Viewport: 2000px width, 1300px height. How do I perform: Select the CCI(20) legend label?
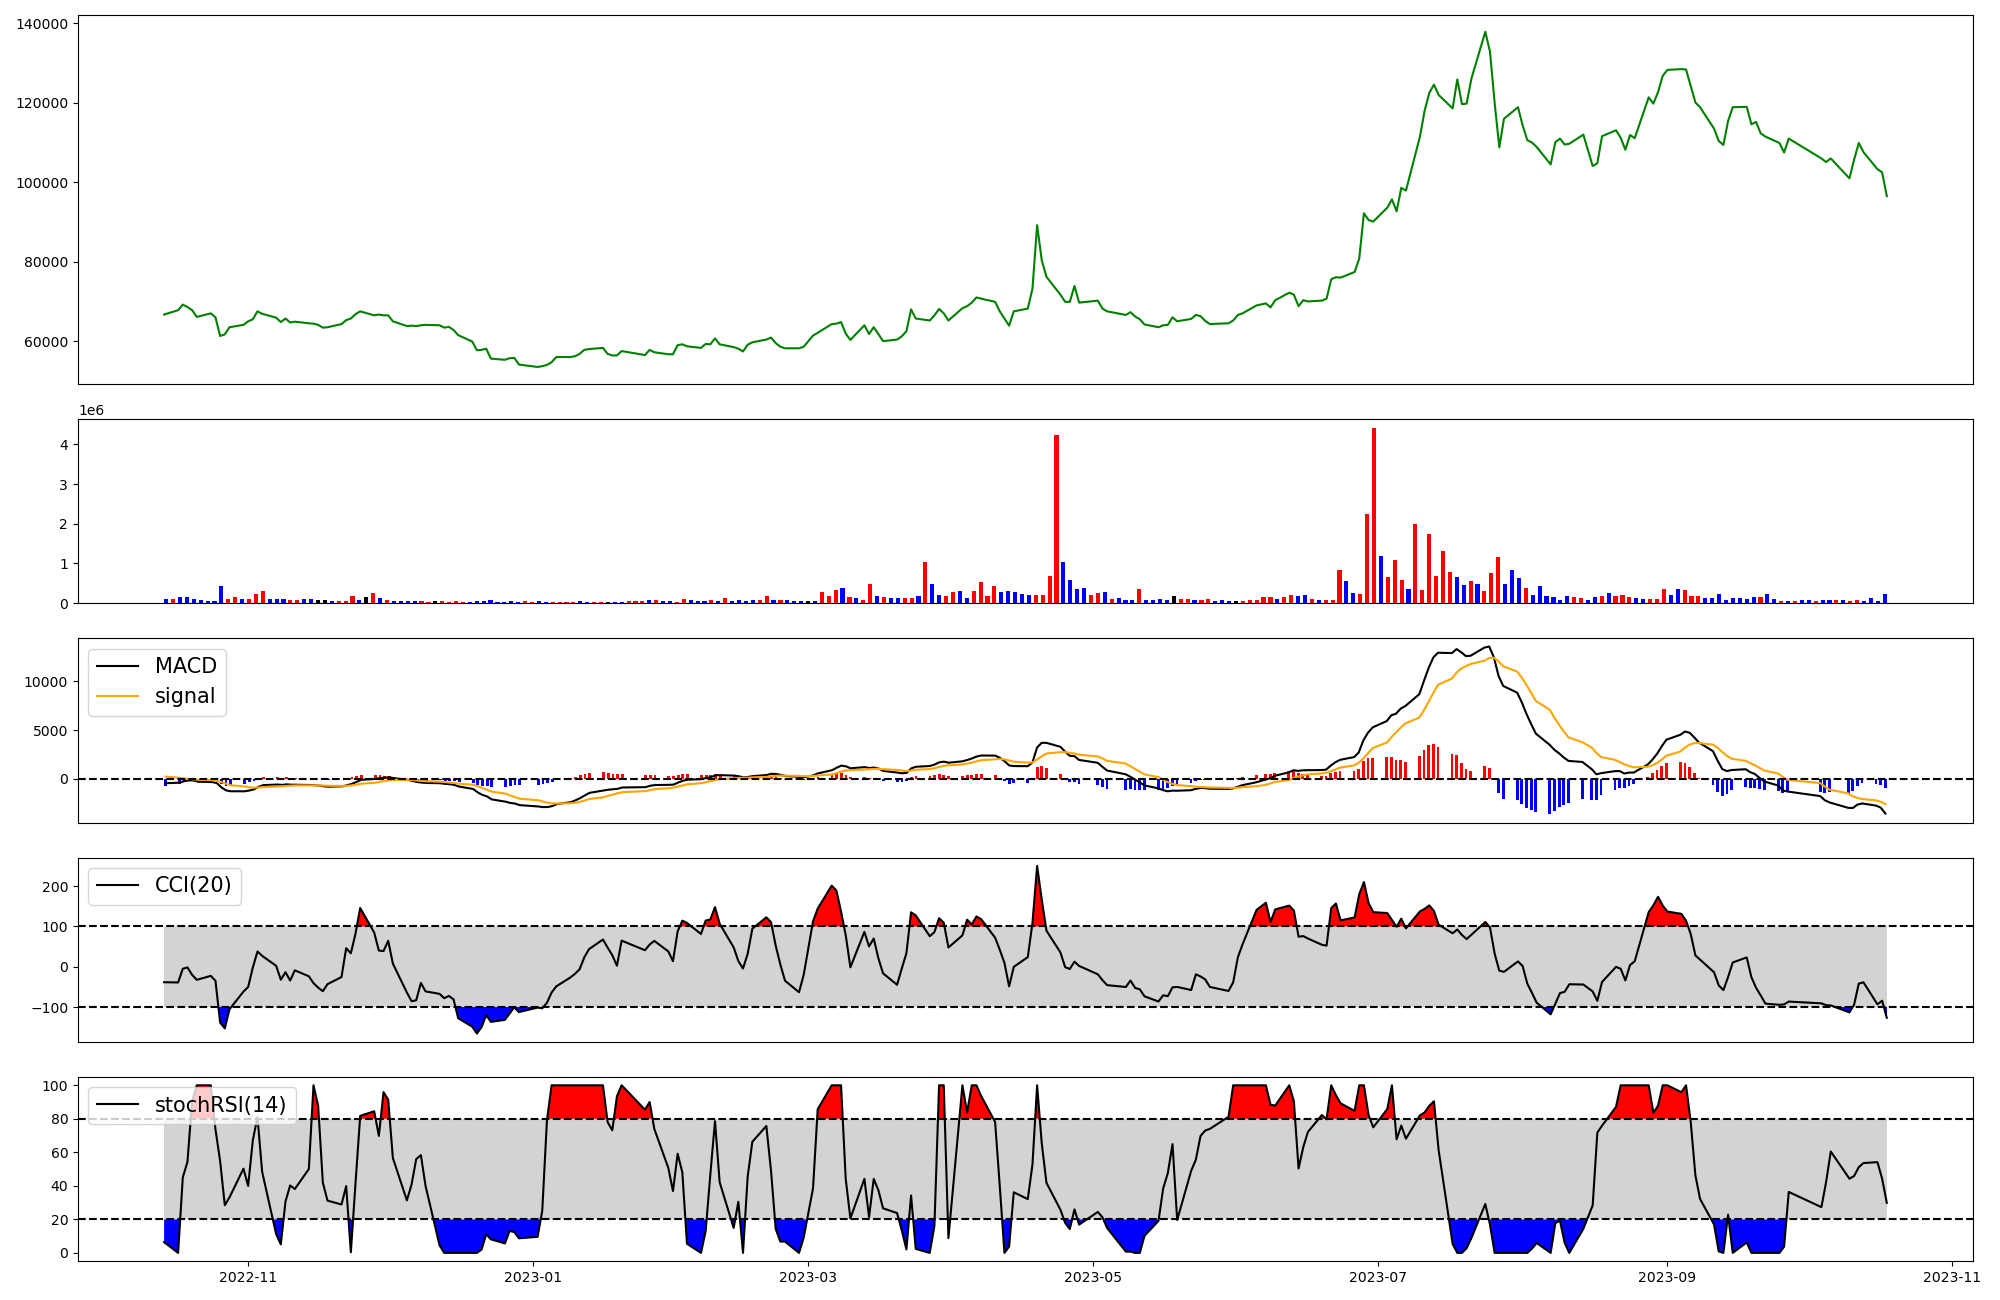[192, 885]
